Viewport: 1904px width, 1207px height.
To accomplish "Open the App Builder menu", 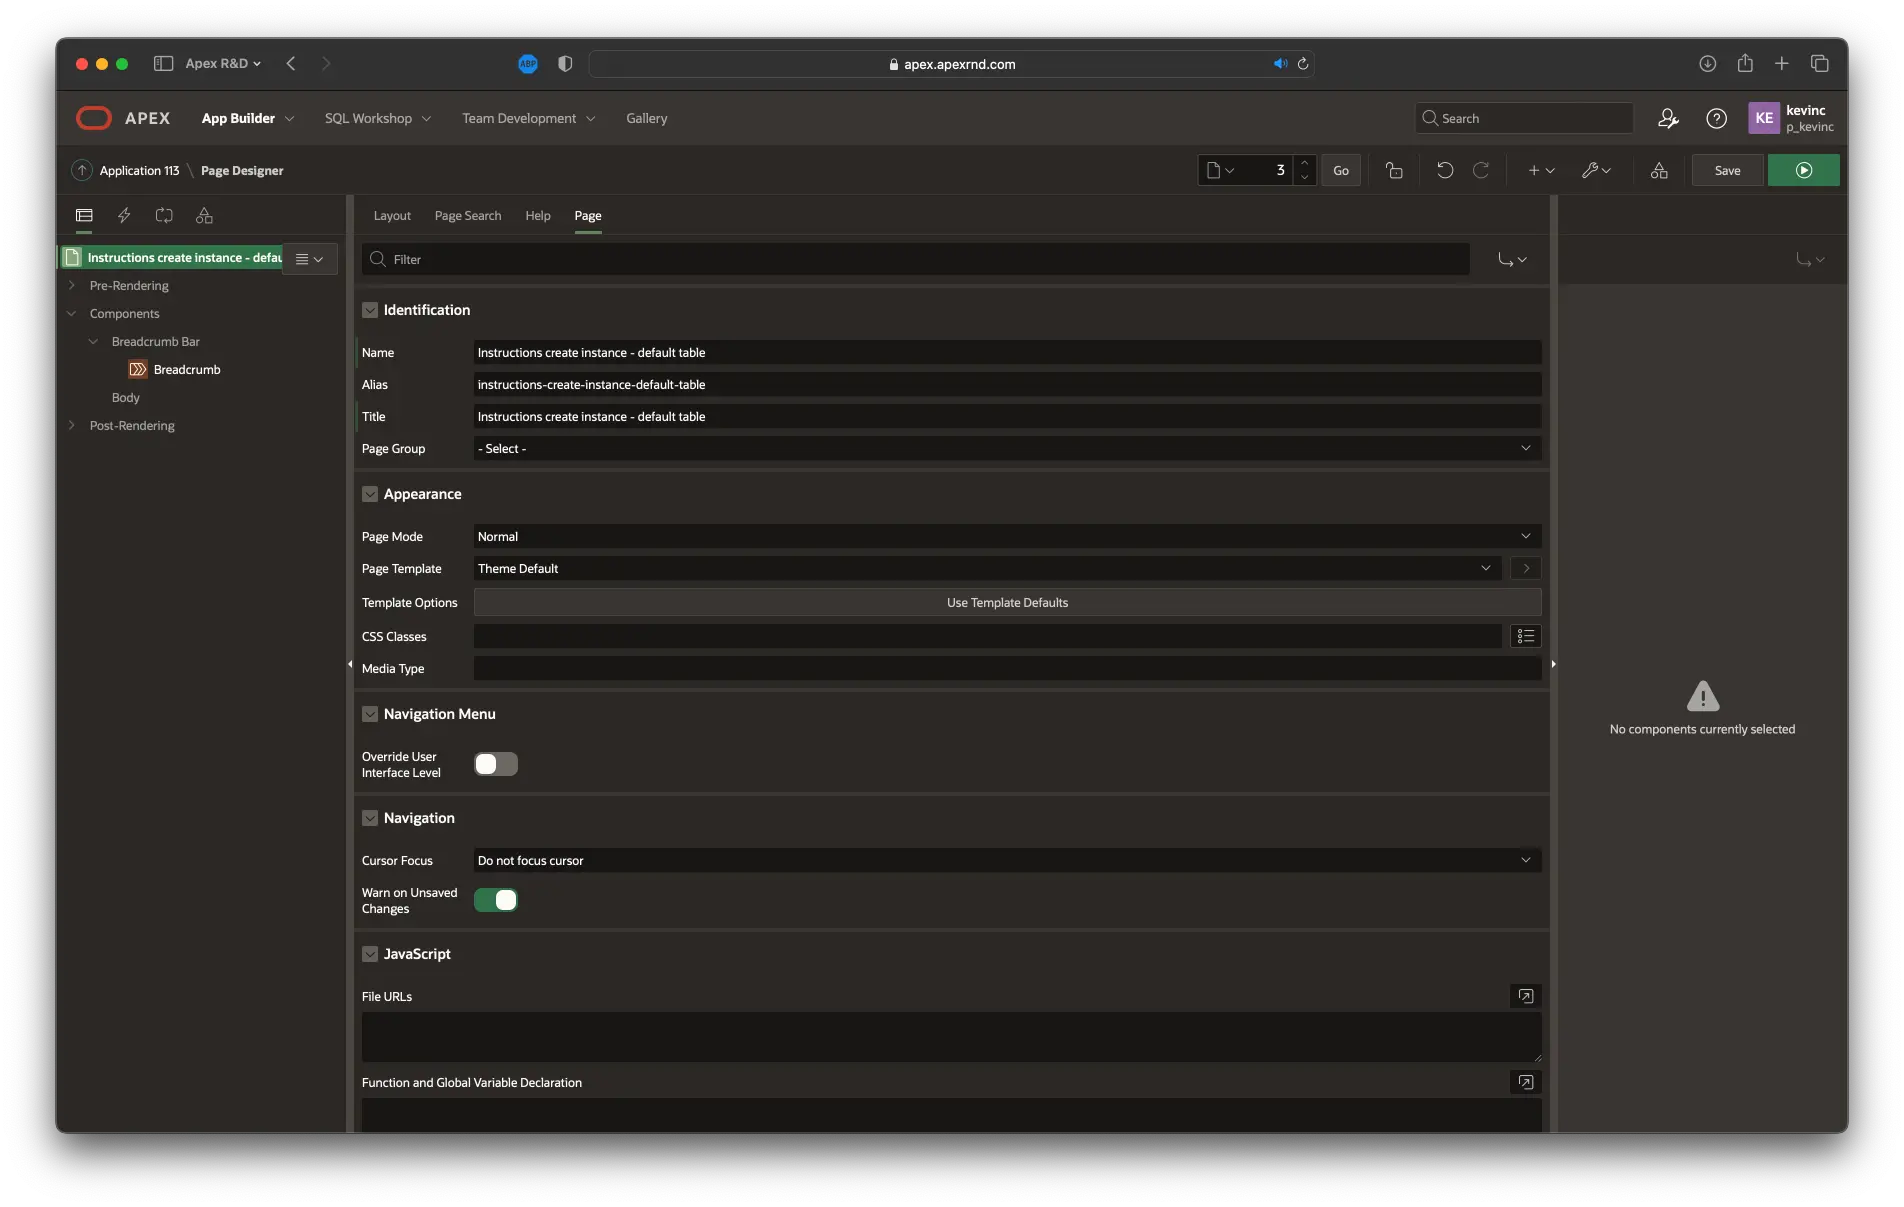I will pos(248,118).
